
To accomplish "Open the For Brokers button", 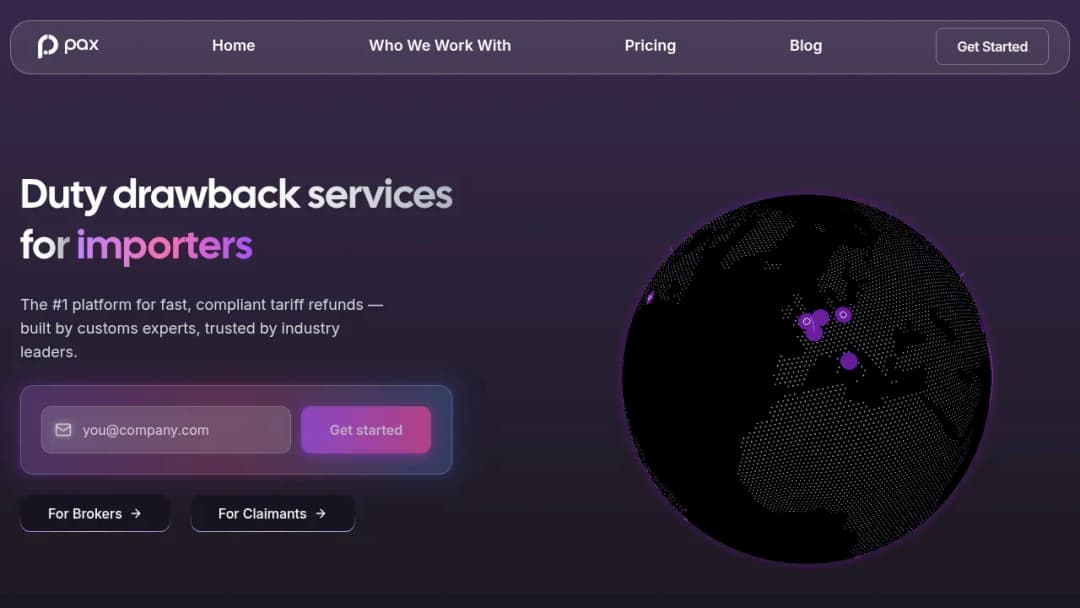I will tap(95, 514).
